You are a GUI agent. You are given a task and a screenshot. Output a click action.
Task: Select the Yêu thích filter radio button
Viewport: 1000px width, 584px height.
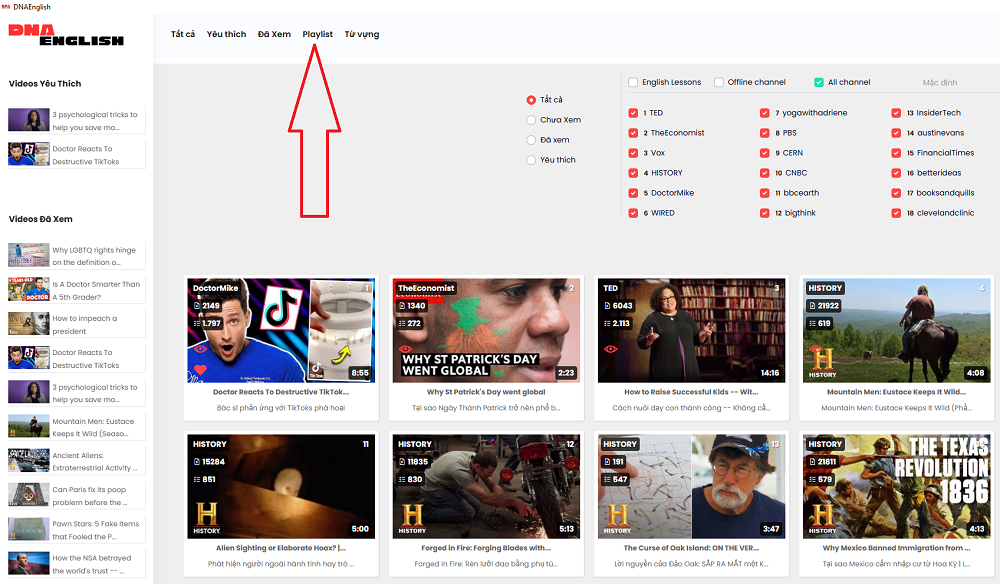531,160
